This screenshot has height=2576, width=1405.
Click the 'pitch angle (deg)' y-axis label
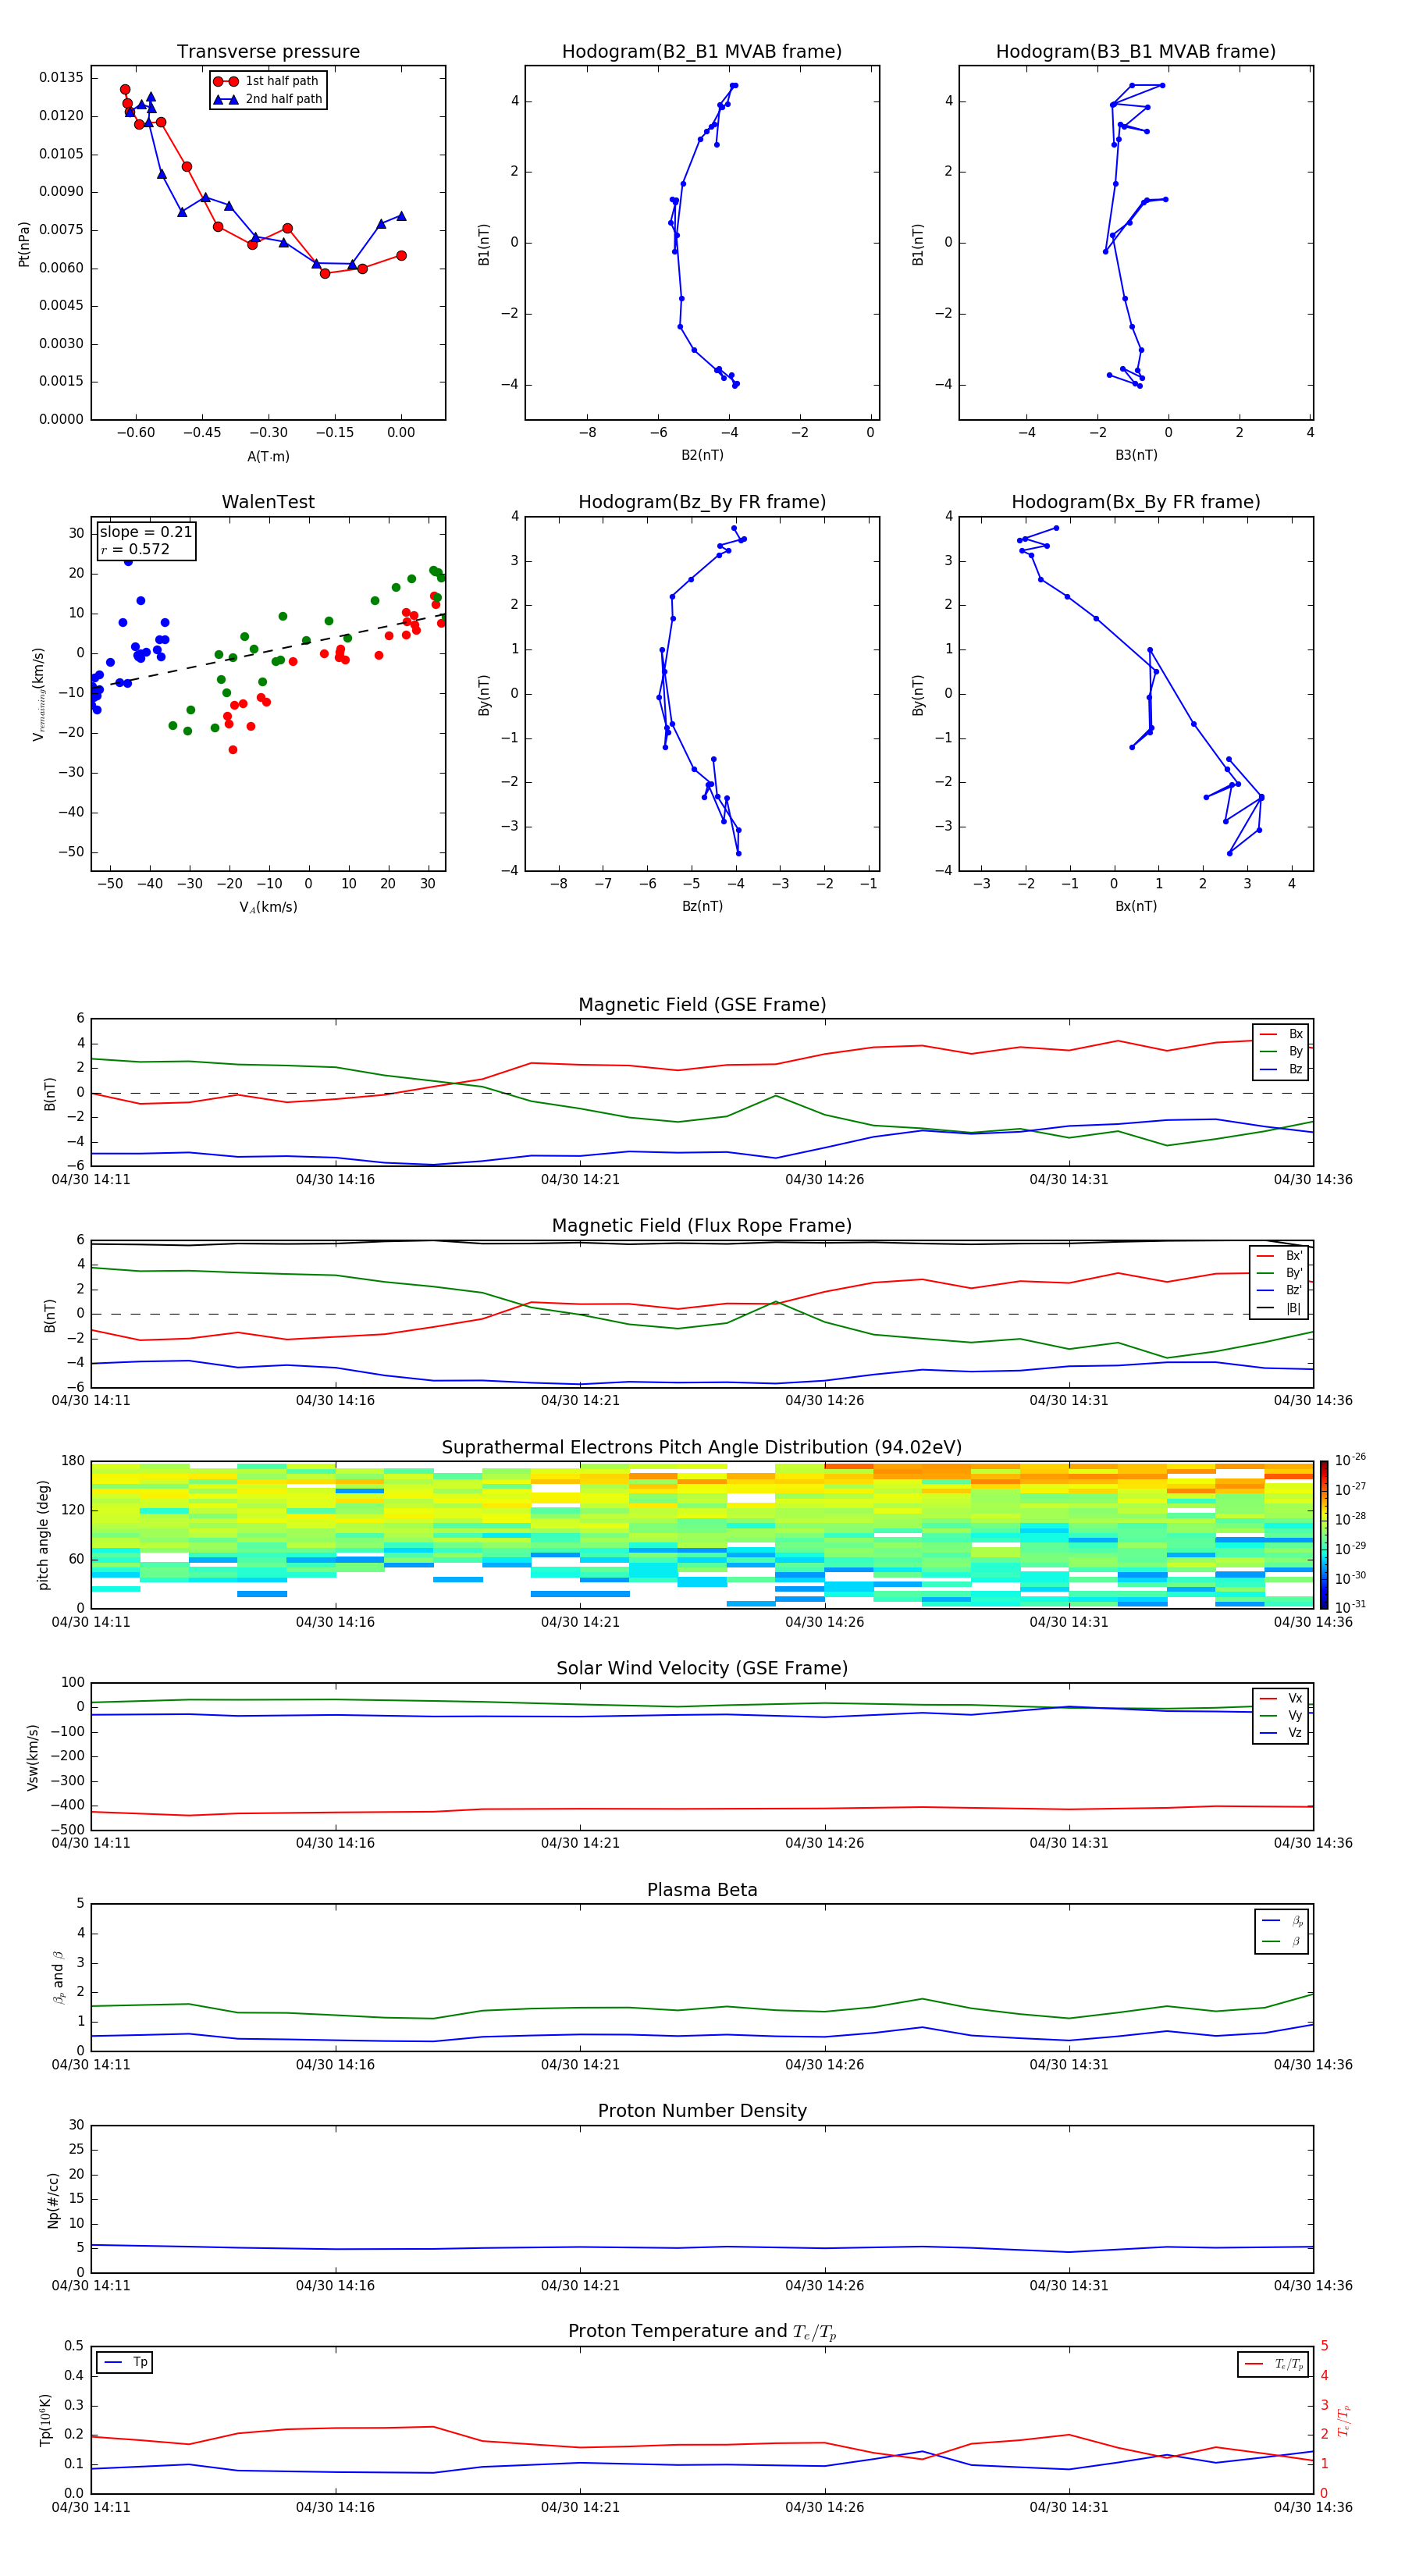click(x=43, y=1535)
